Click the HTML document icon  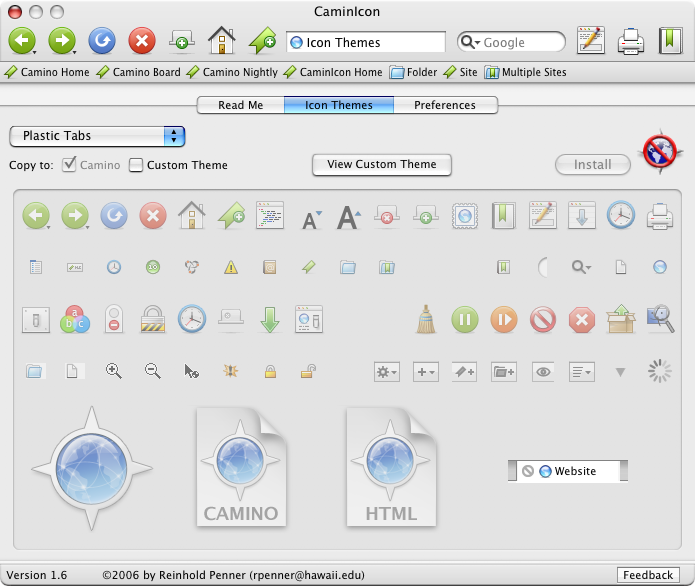pos(391,467)
